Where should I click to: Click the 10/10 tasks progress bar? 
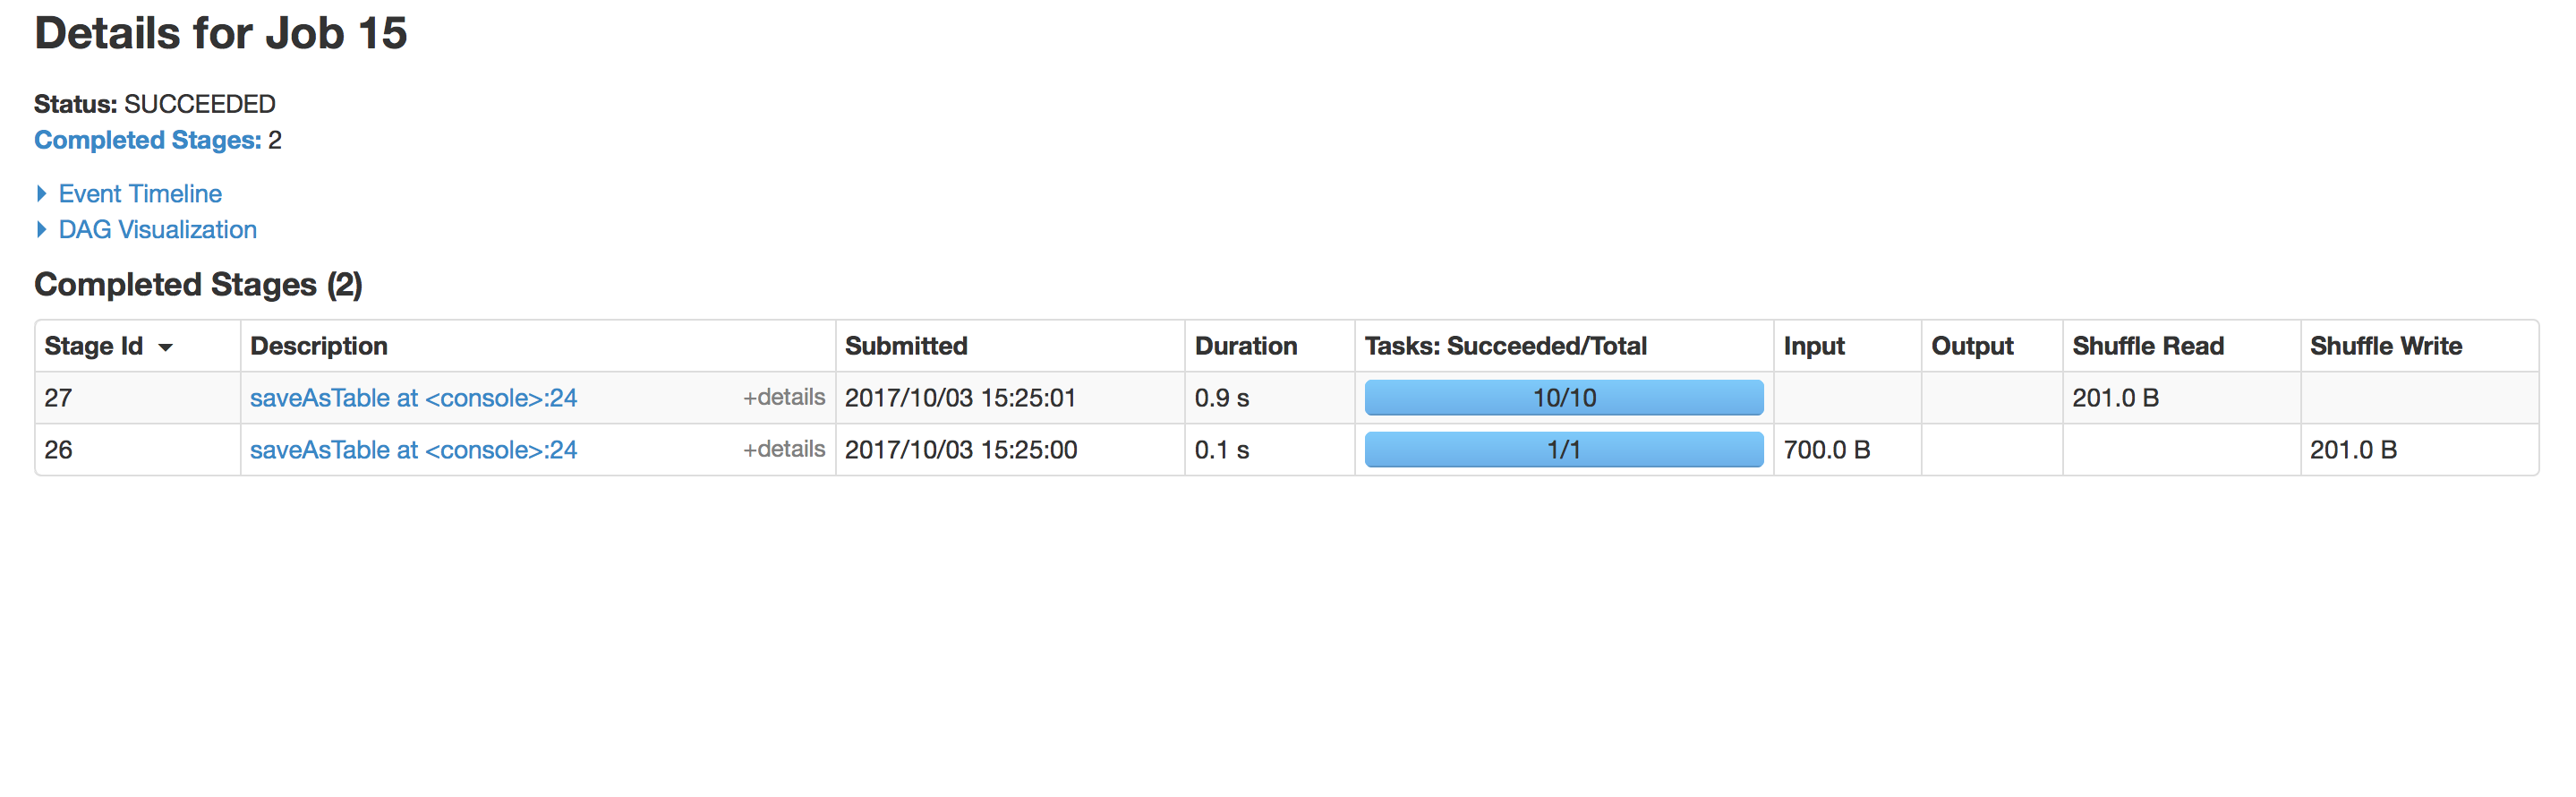point(1563,398)
